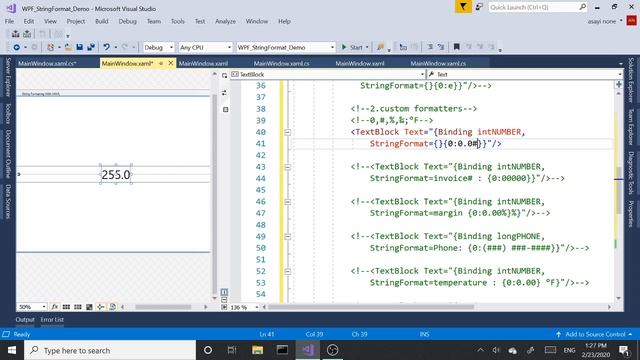Click the Quick Launch magnifier icon
This screenshot has width=640, height=360.
click(x=582, y=7)
